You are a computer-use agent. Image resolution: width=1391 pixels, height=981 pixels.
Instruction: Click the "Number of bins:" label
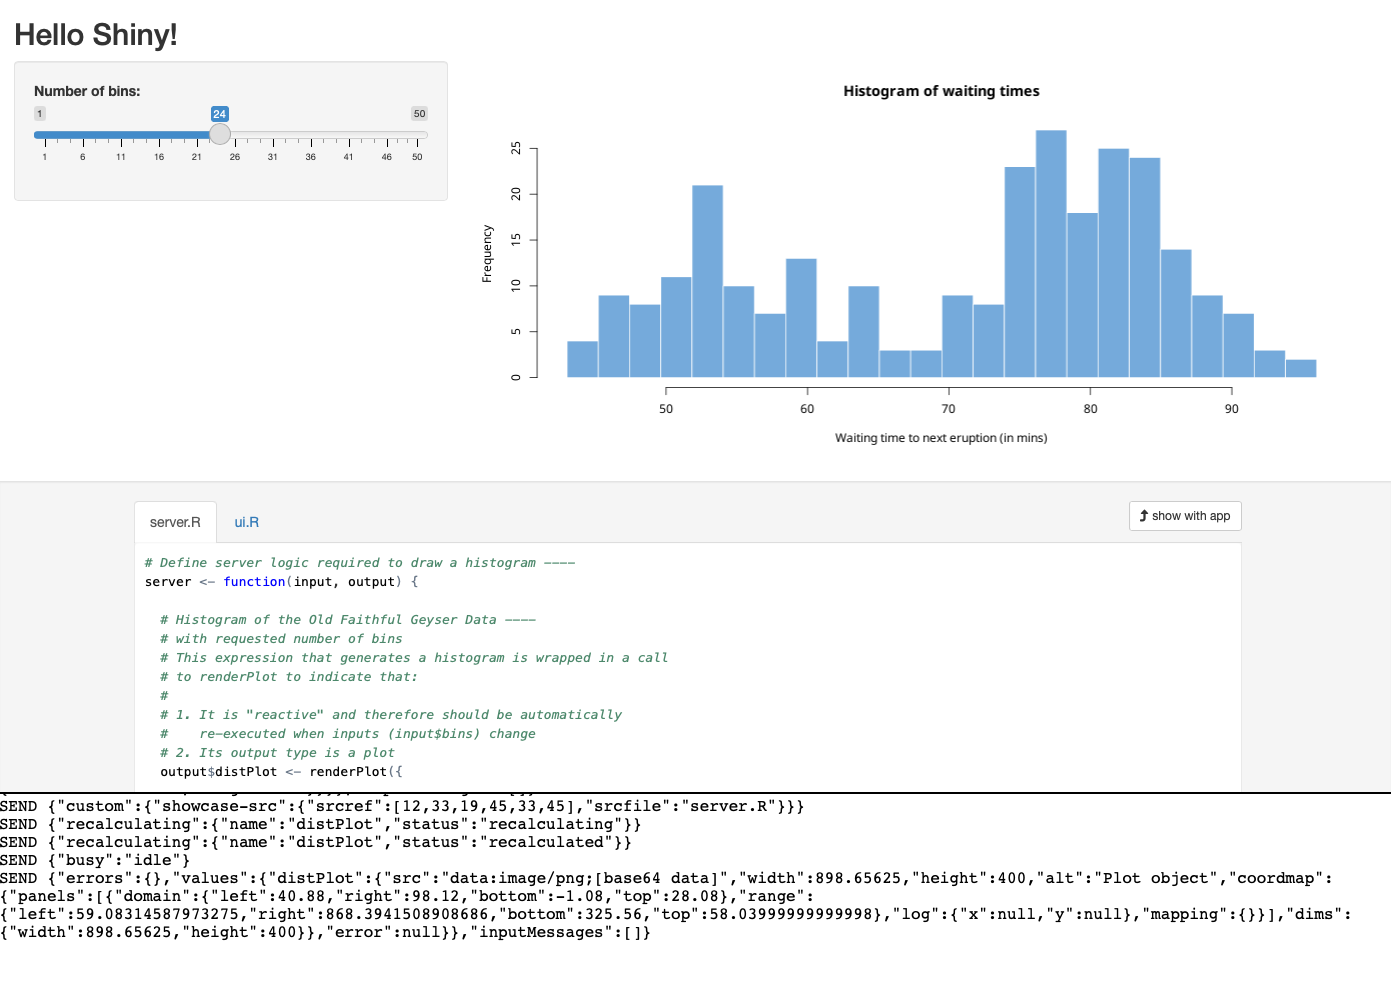(x=87, y=91)
